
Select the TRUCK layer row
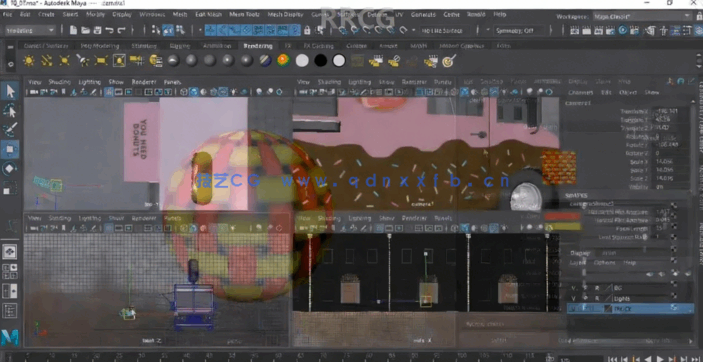pyautogui.click(x=630, y=309)
